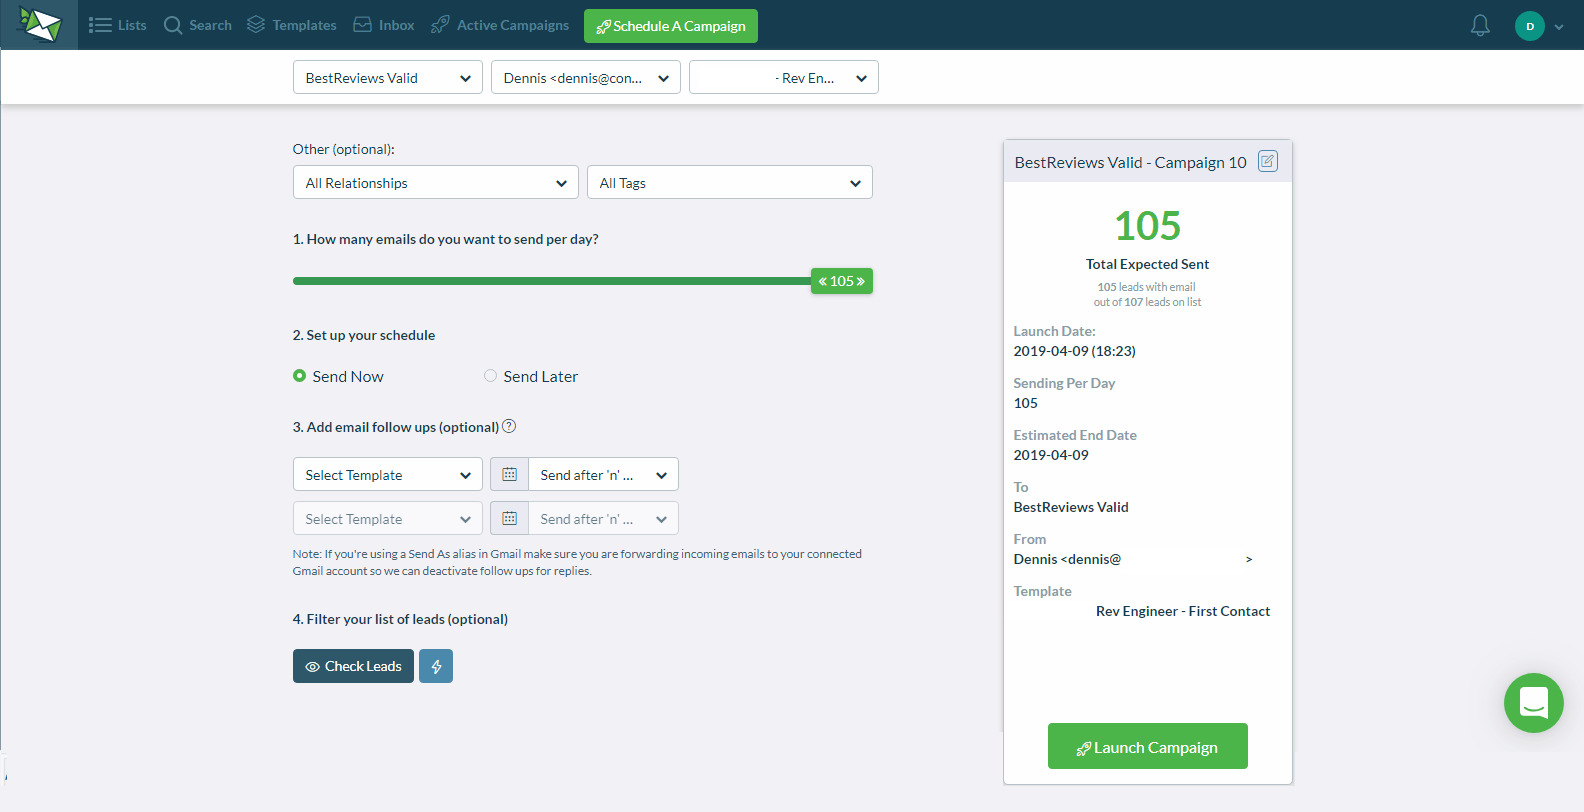Open the Dennis sender account dropdown
This screenshot has width=1584, height=812.
pos(586,77)
